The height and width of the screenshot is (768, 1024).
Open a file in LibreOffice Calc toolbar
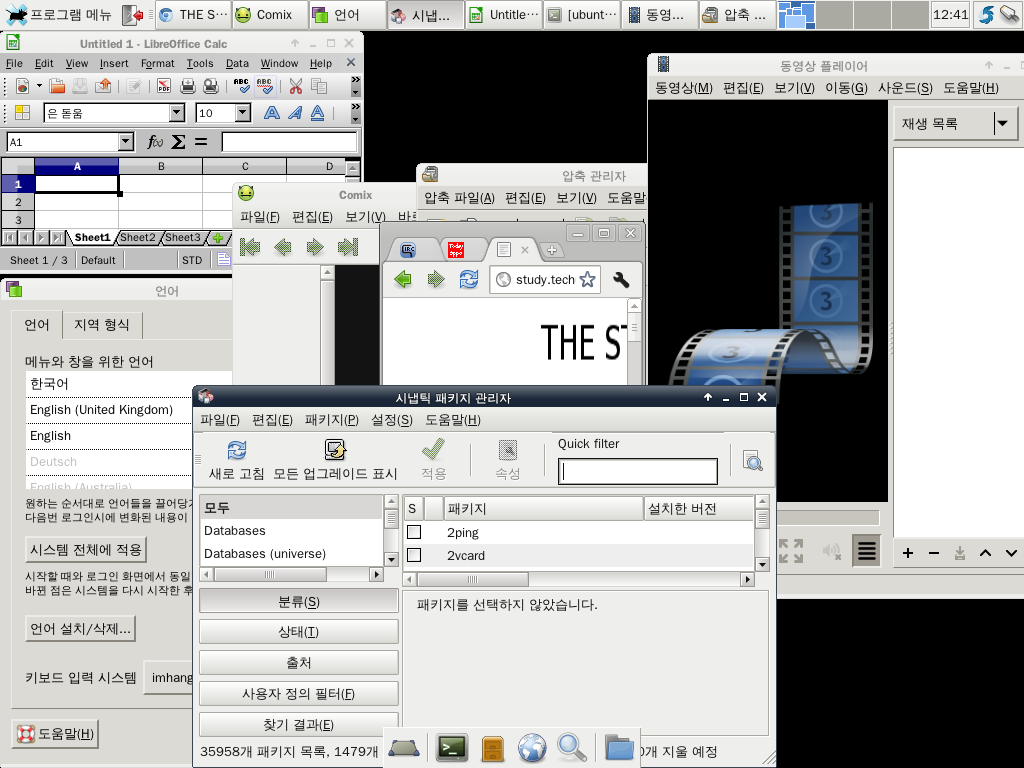pos(57,86)
